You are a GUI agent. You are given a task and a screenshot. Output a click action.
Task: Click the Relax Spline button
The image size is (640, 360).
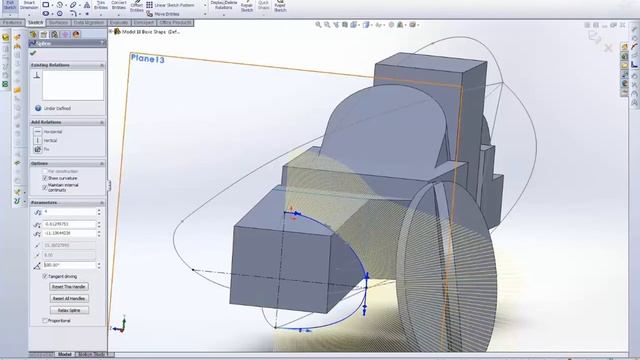click(x=69, y=311)
